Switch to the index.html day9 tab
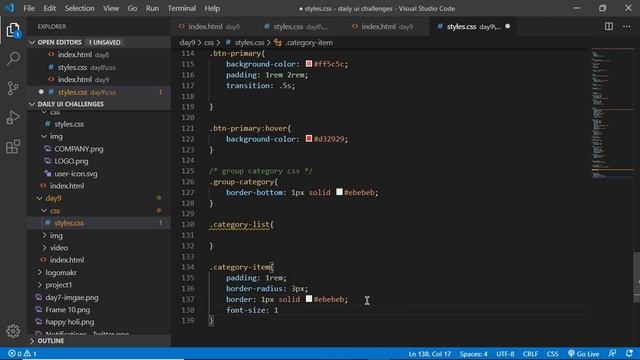640x360 pixels. click(387, 27)
